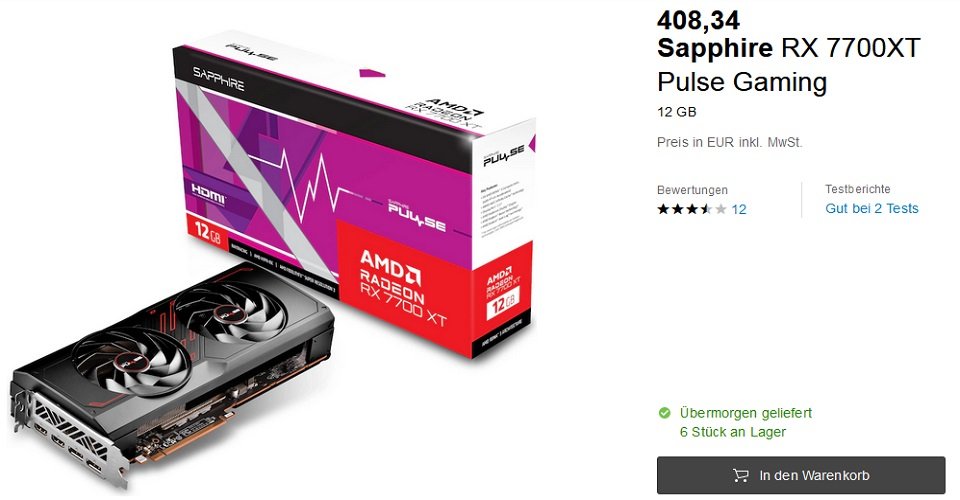The width and height of the screenshot is (960, 500).
Task: Click the green availability checkmark icon
Action: pos(664,413)
